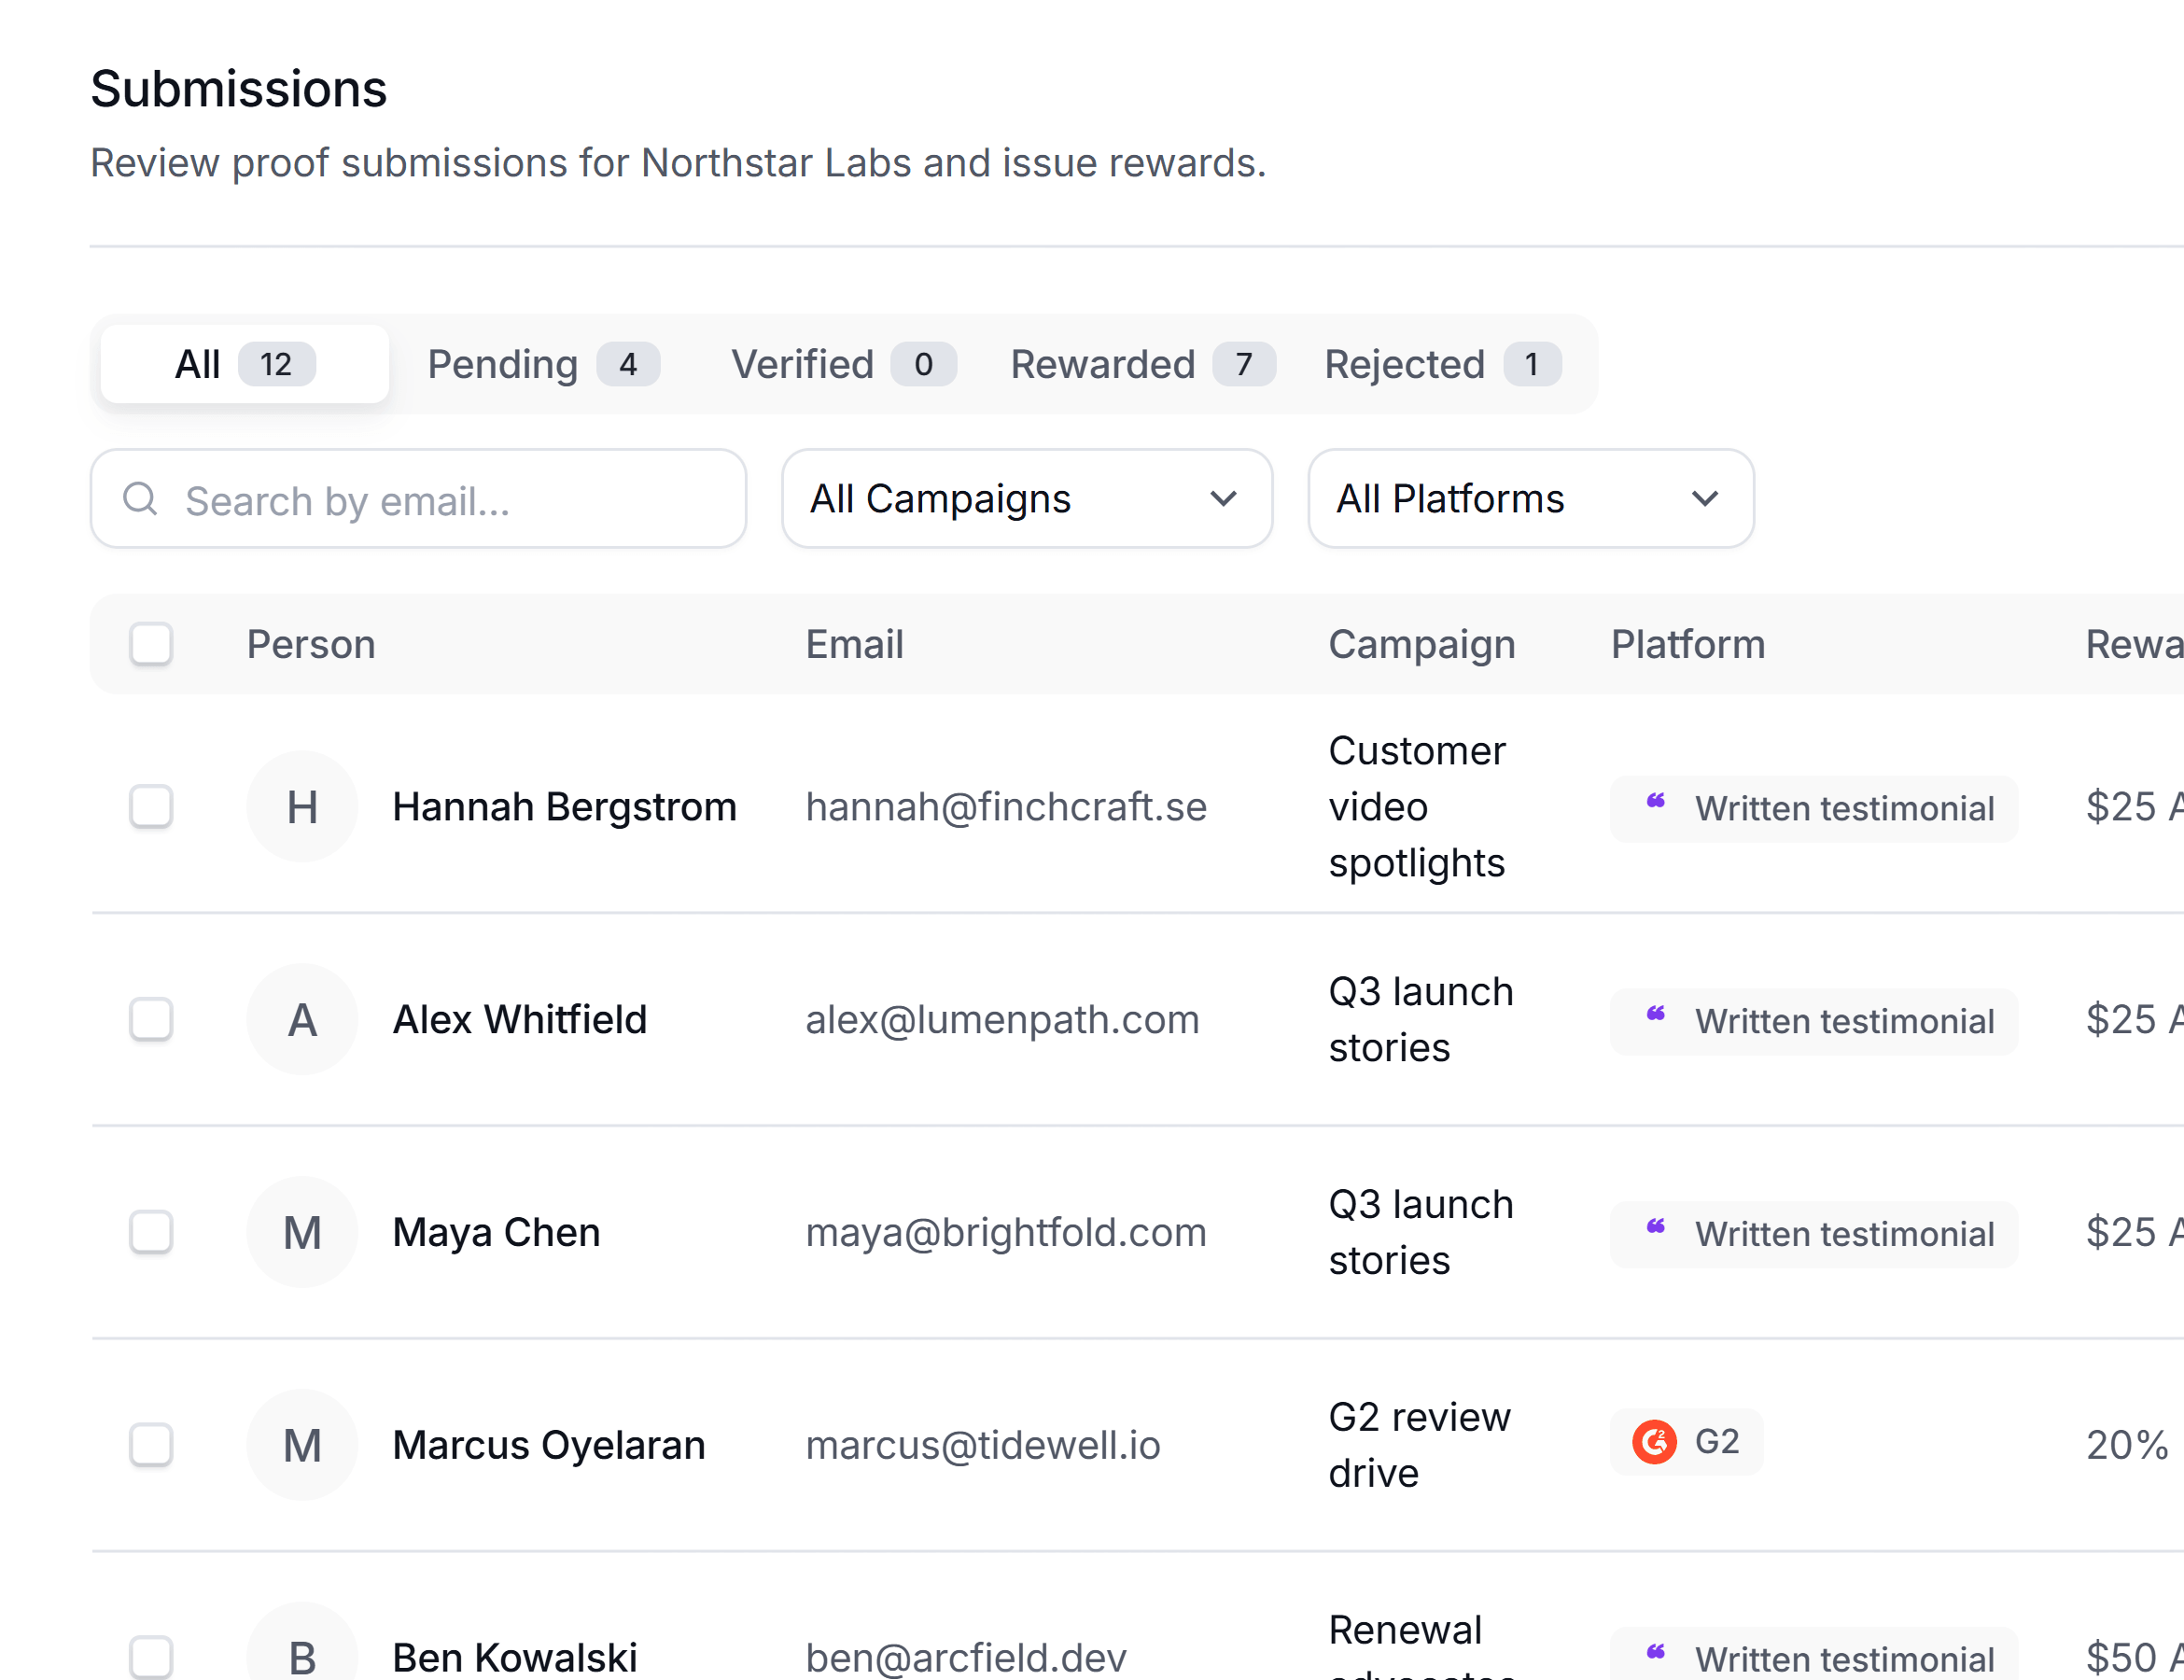Click the name Alex Whitfield
Image resolution: width=2184 pixels, height=1680 pixels.
tap(520, 1020)
